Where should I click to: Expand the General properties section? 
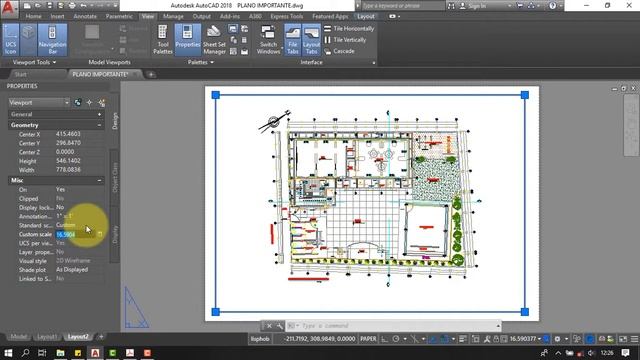pos(99,115)
